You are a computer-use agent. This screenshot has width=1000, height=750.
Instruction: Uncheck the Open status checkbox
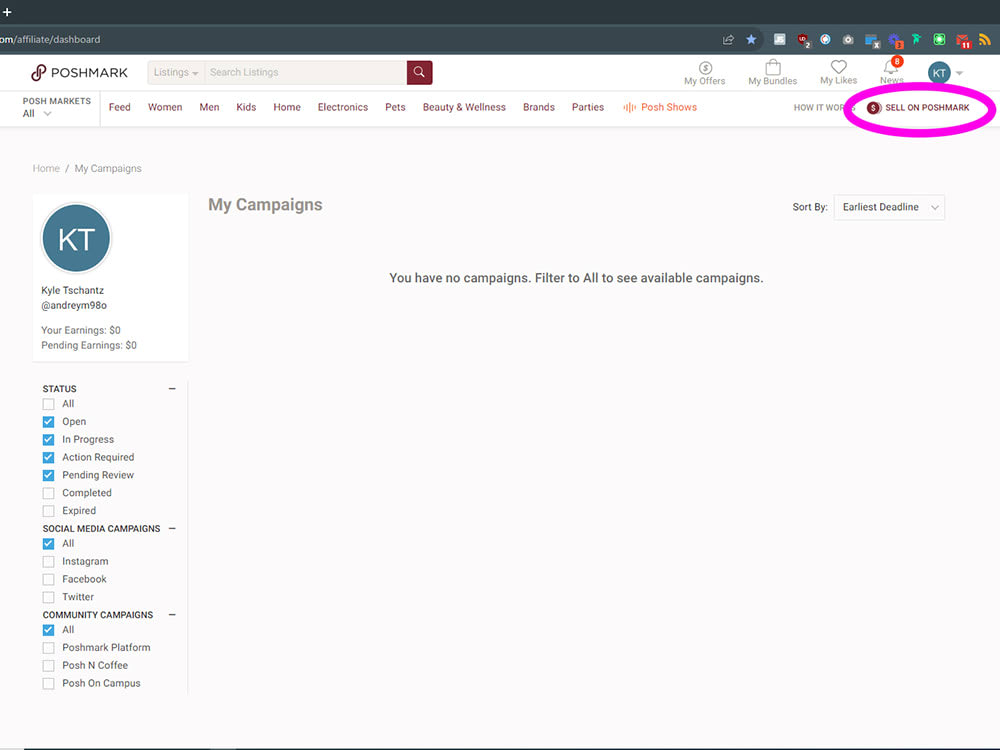point(48,422)
